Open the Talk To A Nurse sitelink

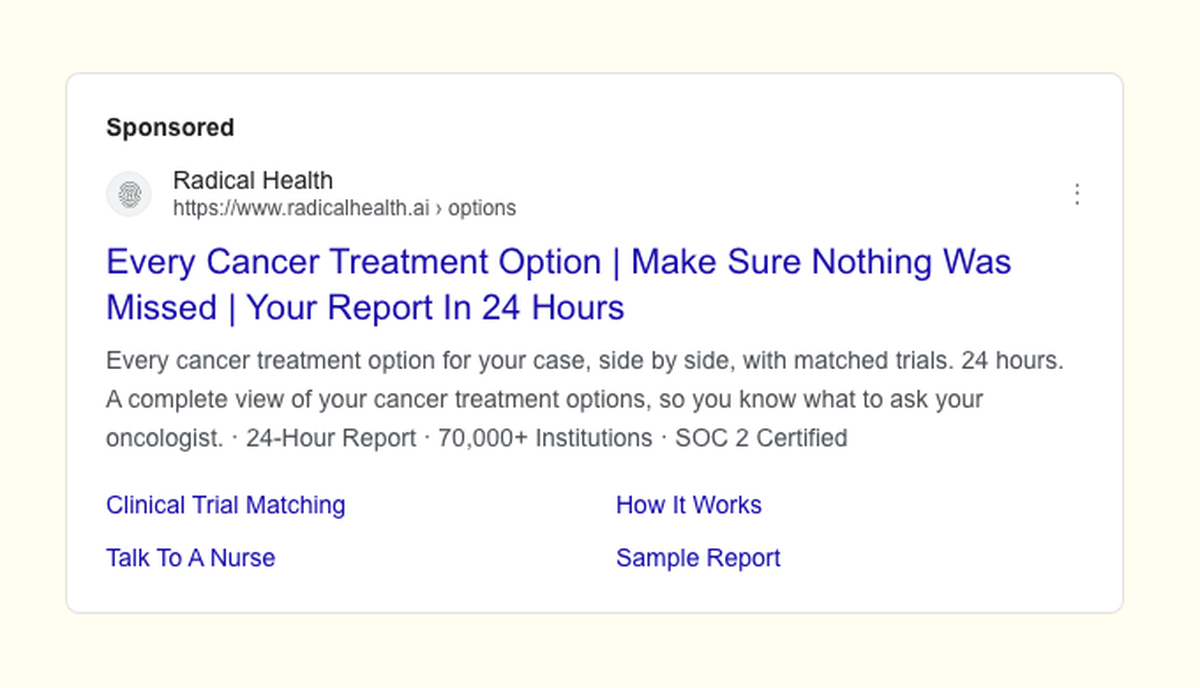point(191,558)
